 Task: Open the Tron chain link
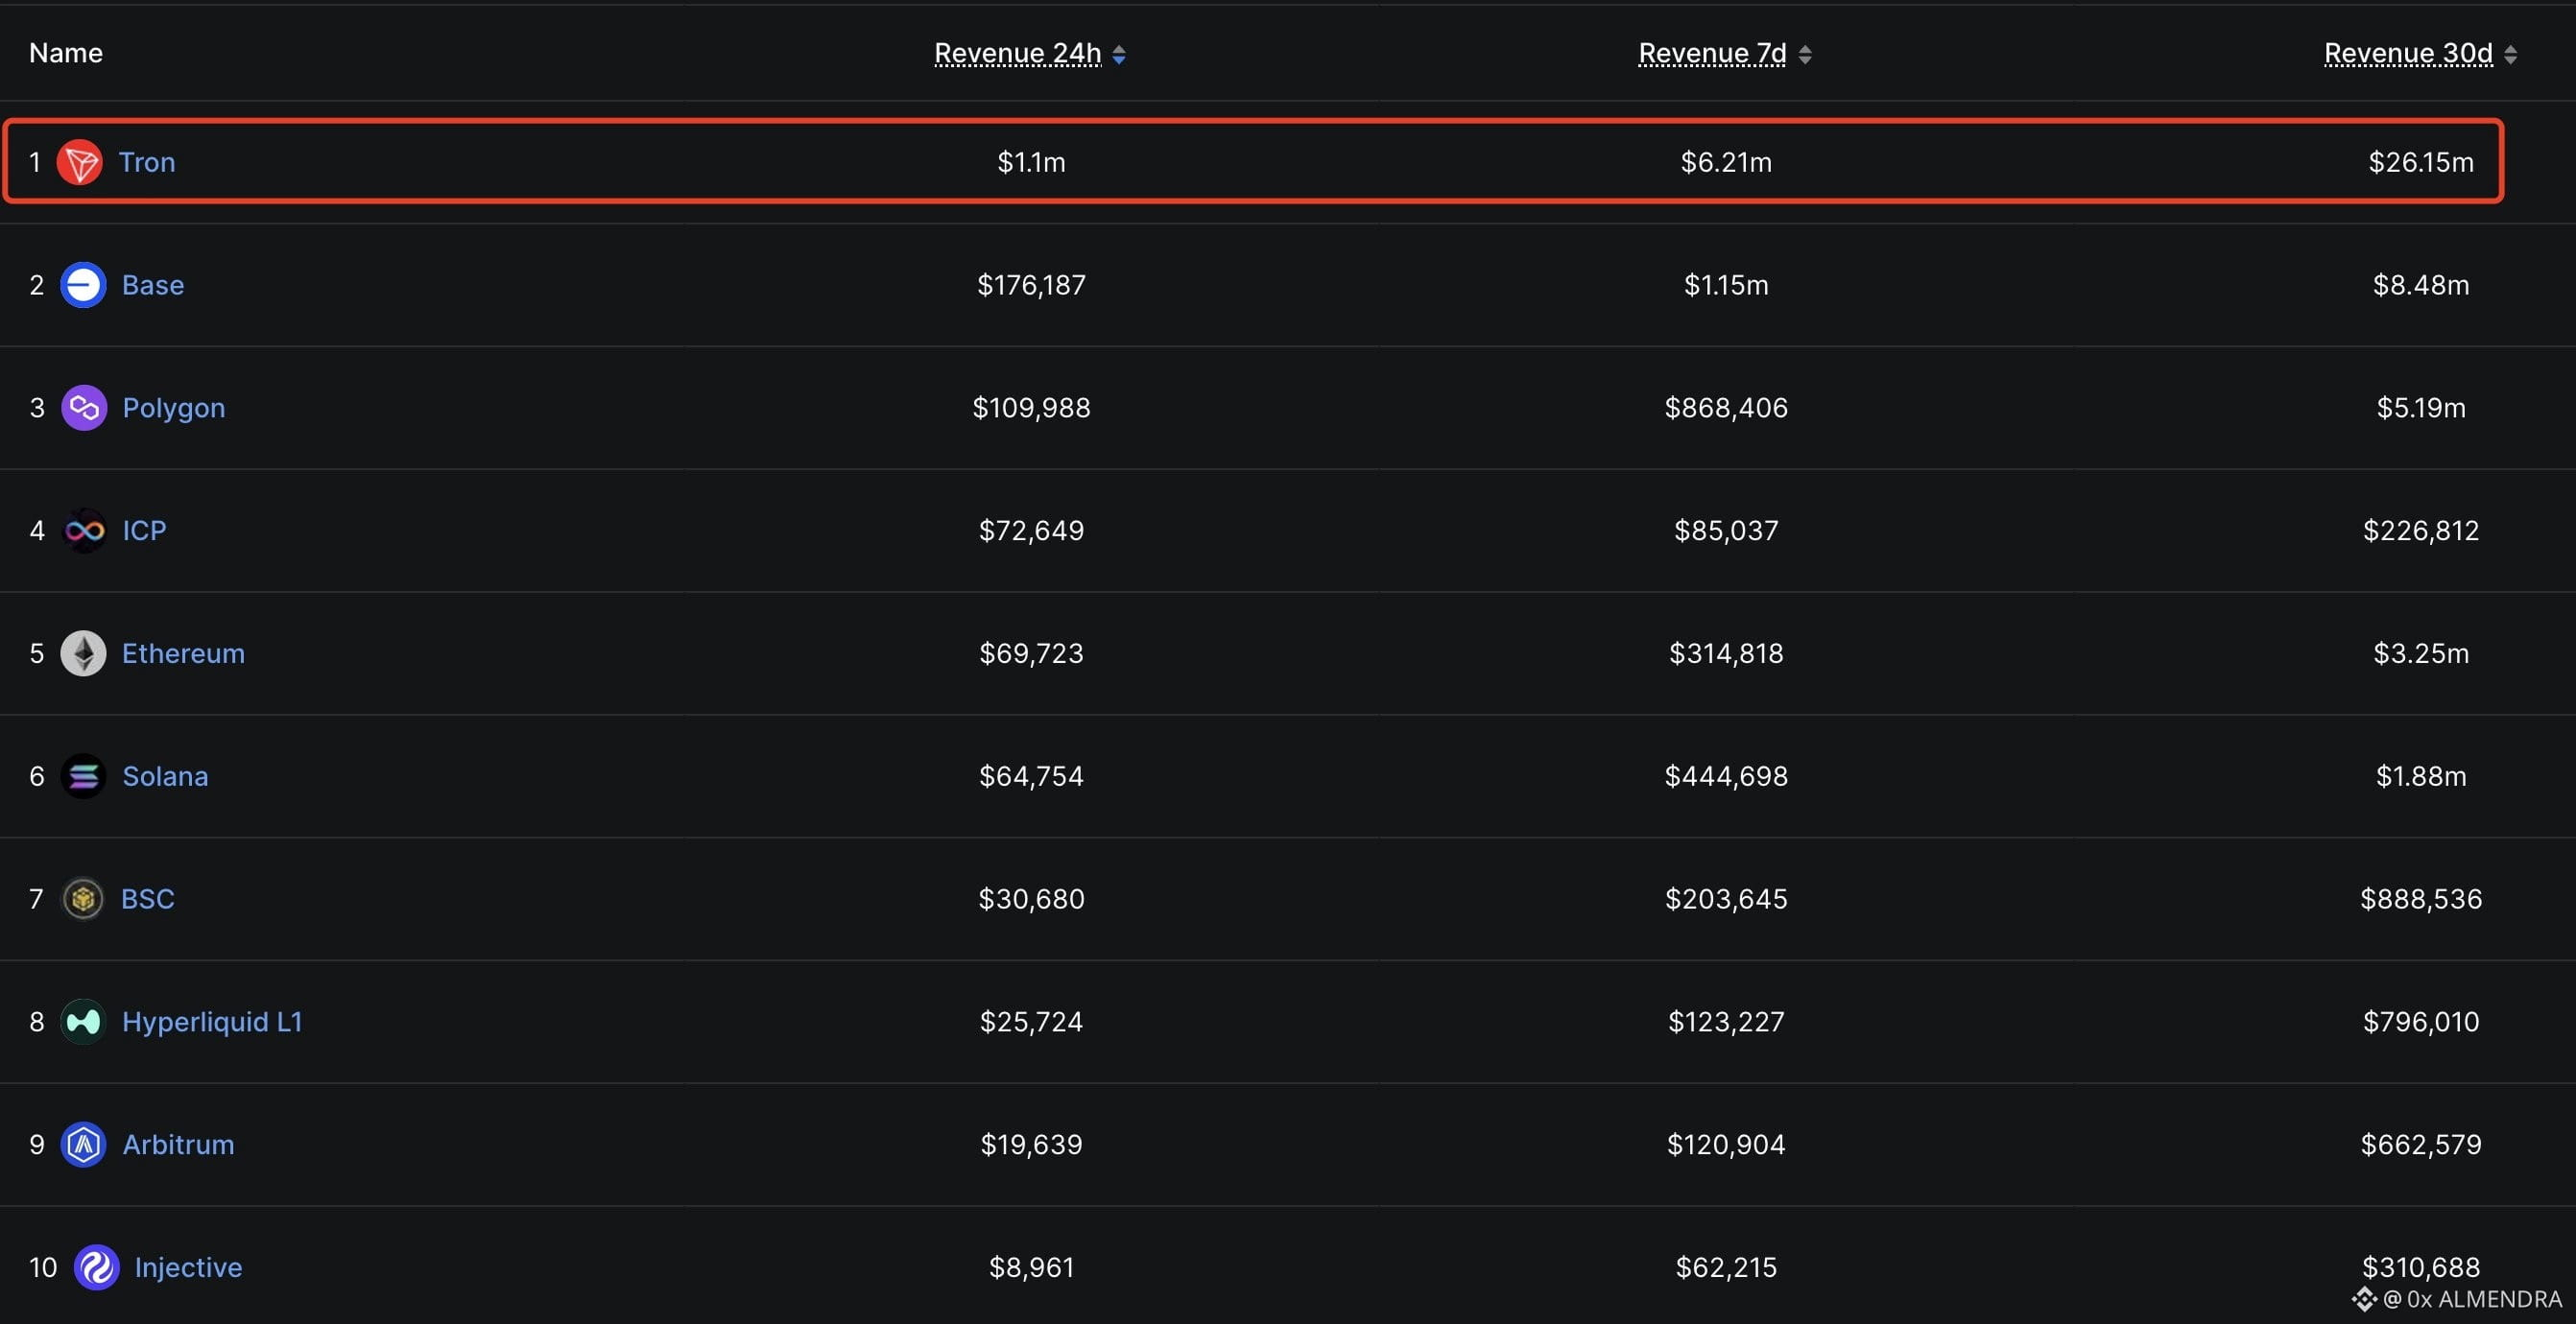147,162
